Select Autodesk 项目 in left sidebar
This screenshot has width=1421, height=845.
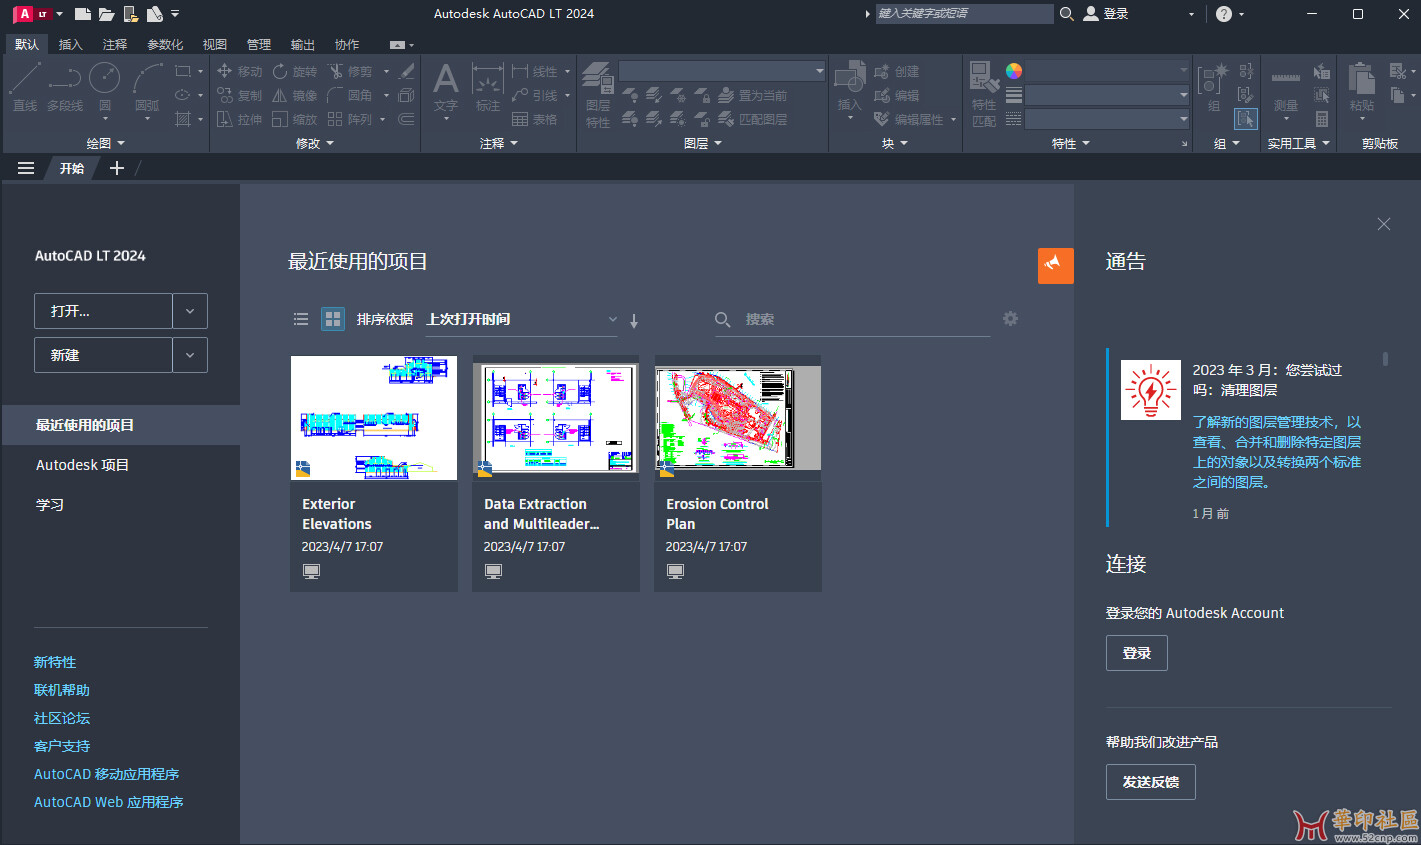pyautogui.click(x=82, y=465)
